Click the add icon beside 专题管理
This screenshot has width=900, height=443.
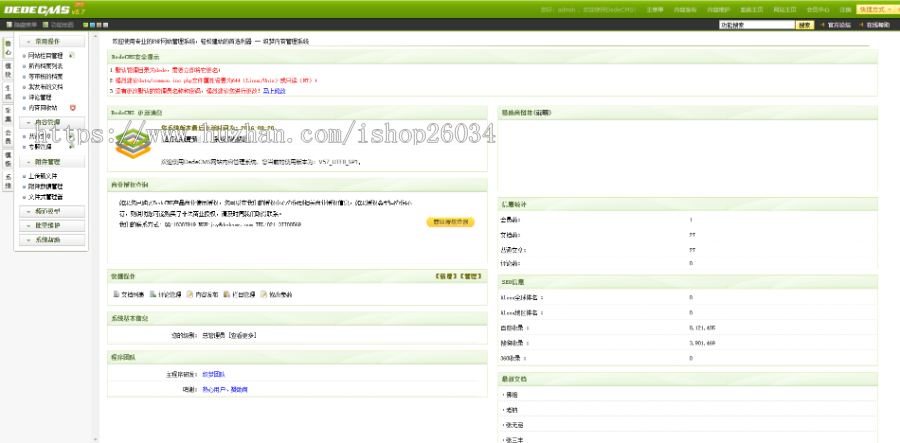[71, 146]
